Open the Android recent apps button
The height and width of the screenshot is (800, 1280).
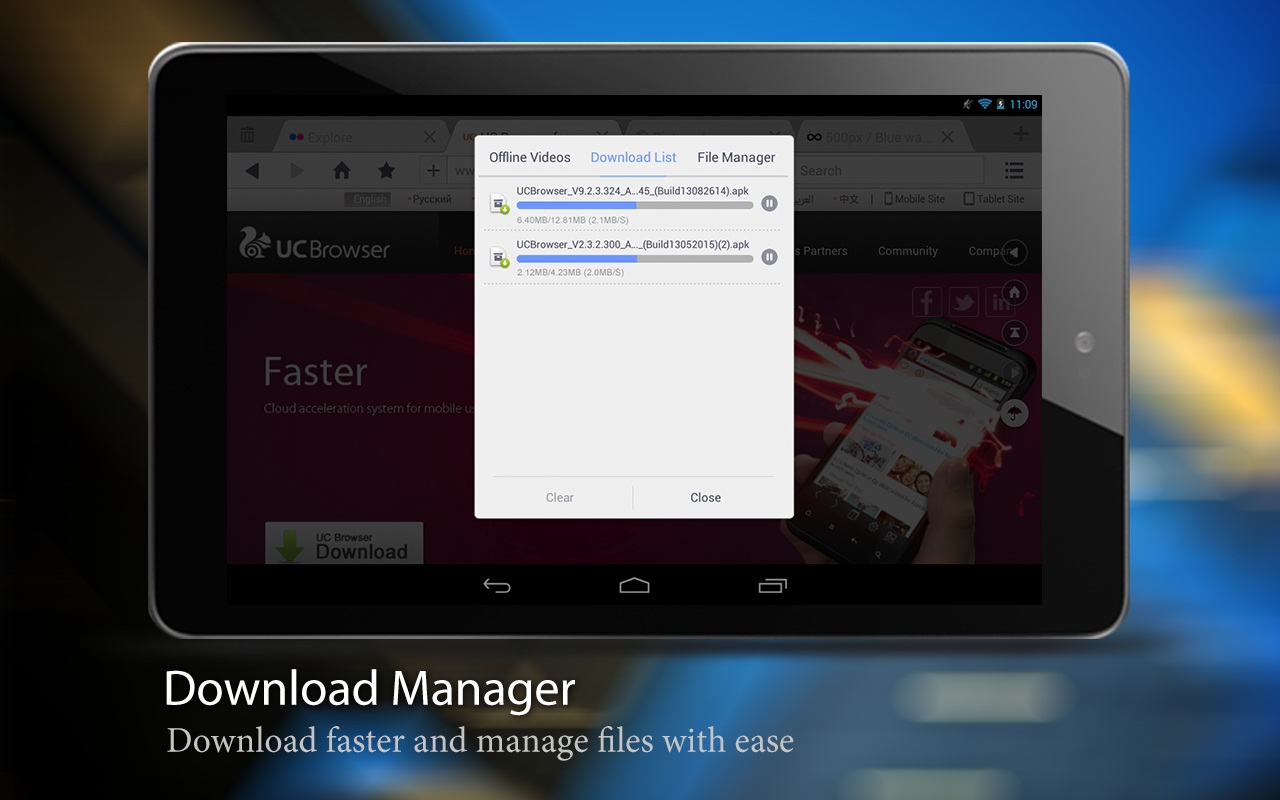[x=772, y=586]
